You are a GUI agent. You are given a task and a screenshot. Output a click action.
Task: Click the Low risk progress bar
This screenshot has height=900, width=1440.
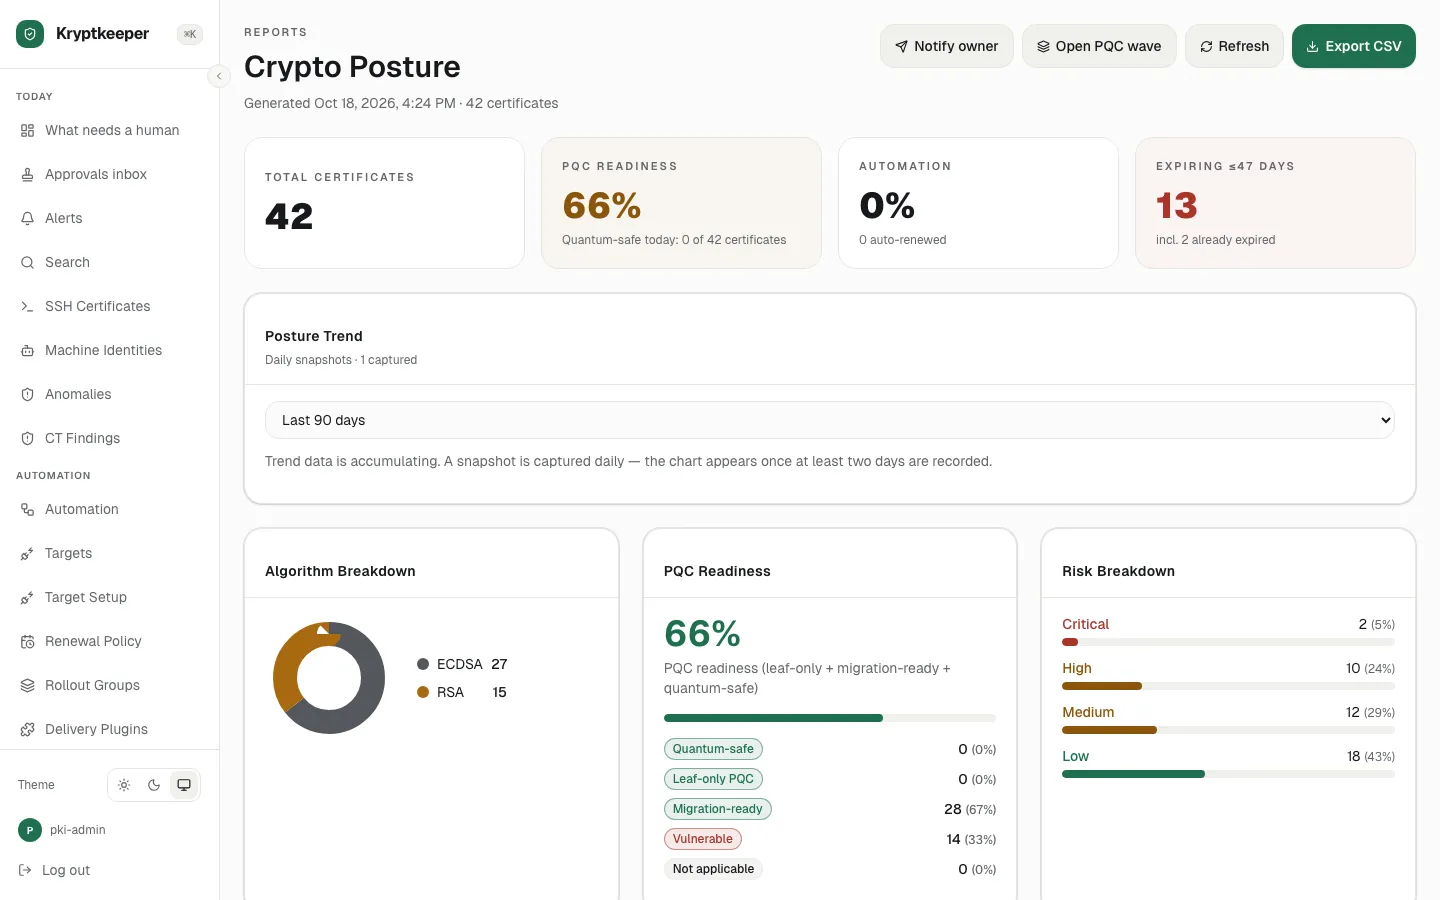point(1228,774)
